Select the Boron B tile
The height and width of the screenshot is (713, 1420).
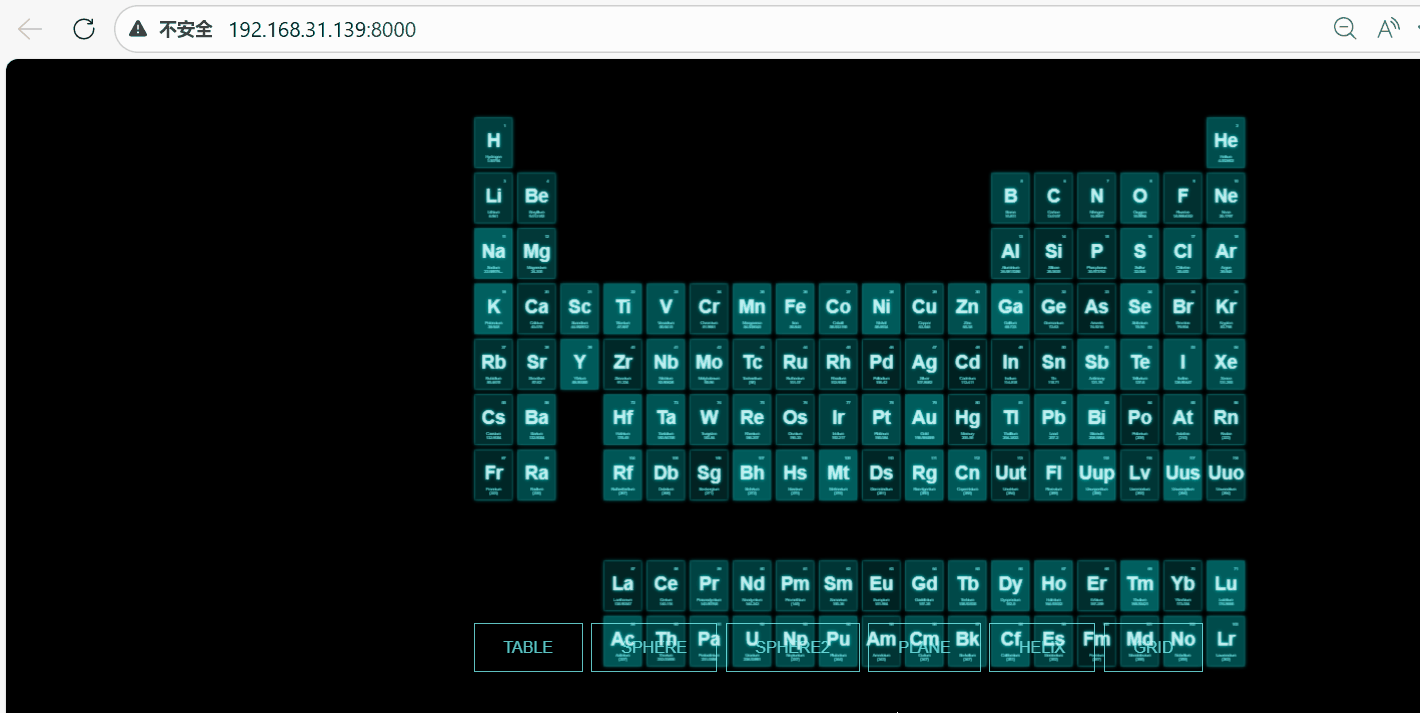(x=1011, y=198)
